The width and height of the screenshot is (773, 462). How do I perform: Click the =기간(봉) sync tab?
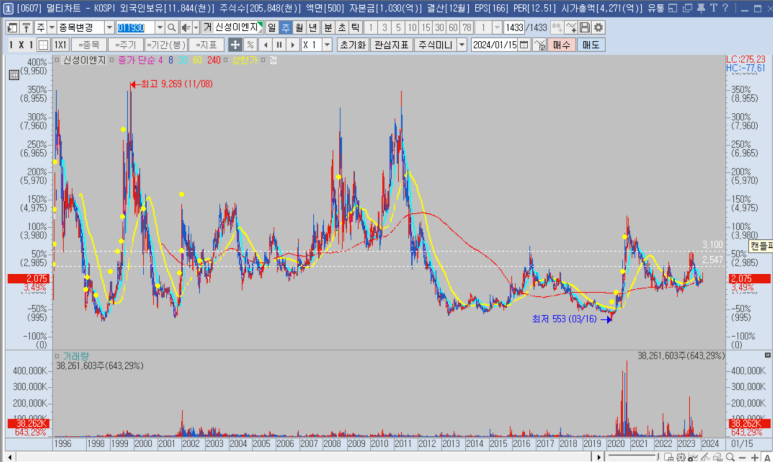tap(166, 45)
